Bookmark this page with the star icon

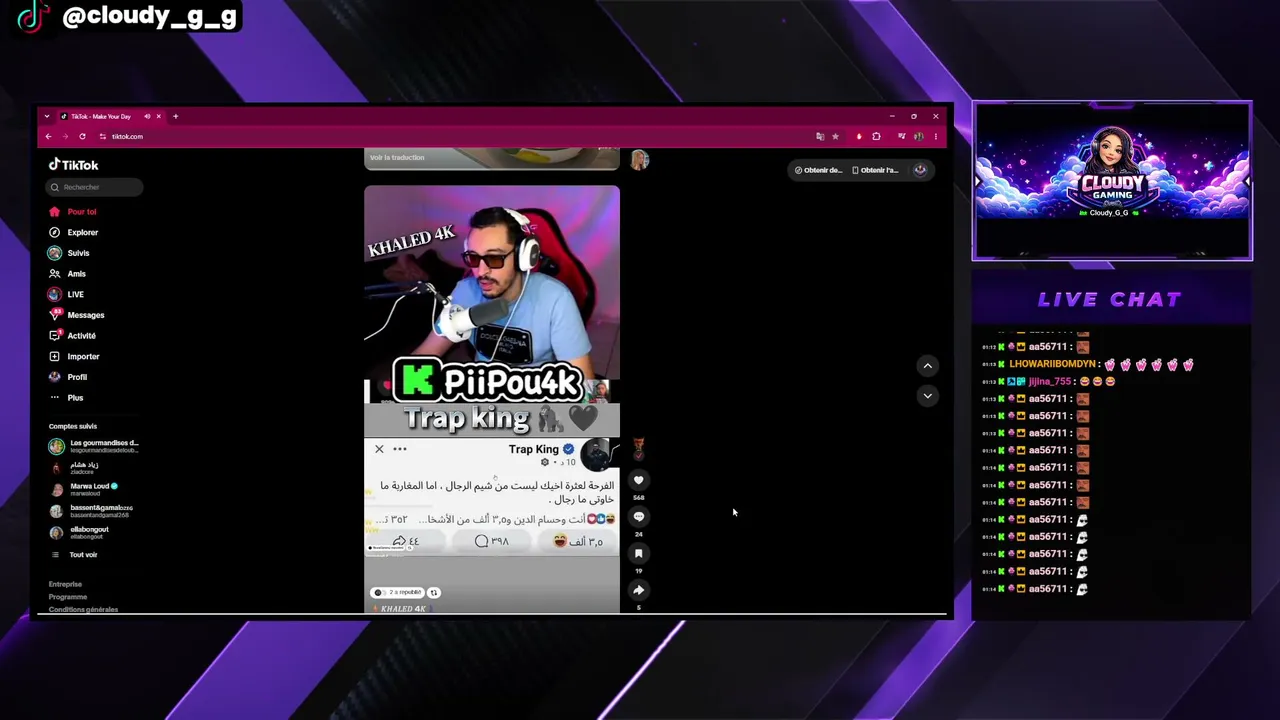point(835,137)
